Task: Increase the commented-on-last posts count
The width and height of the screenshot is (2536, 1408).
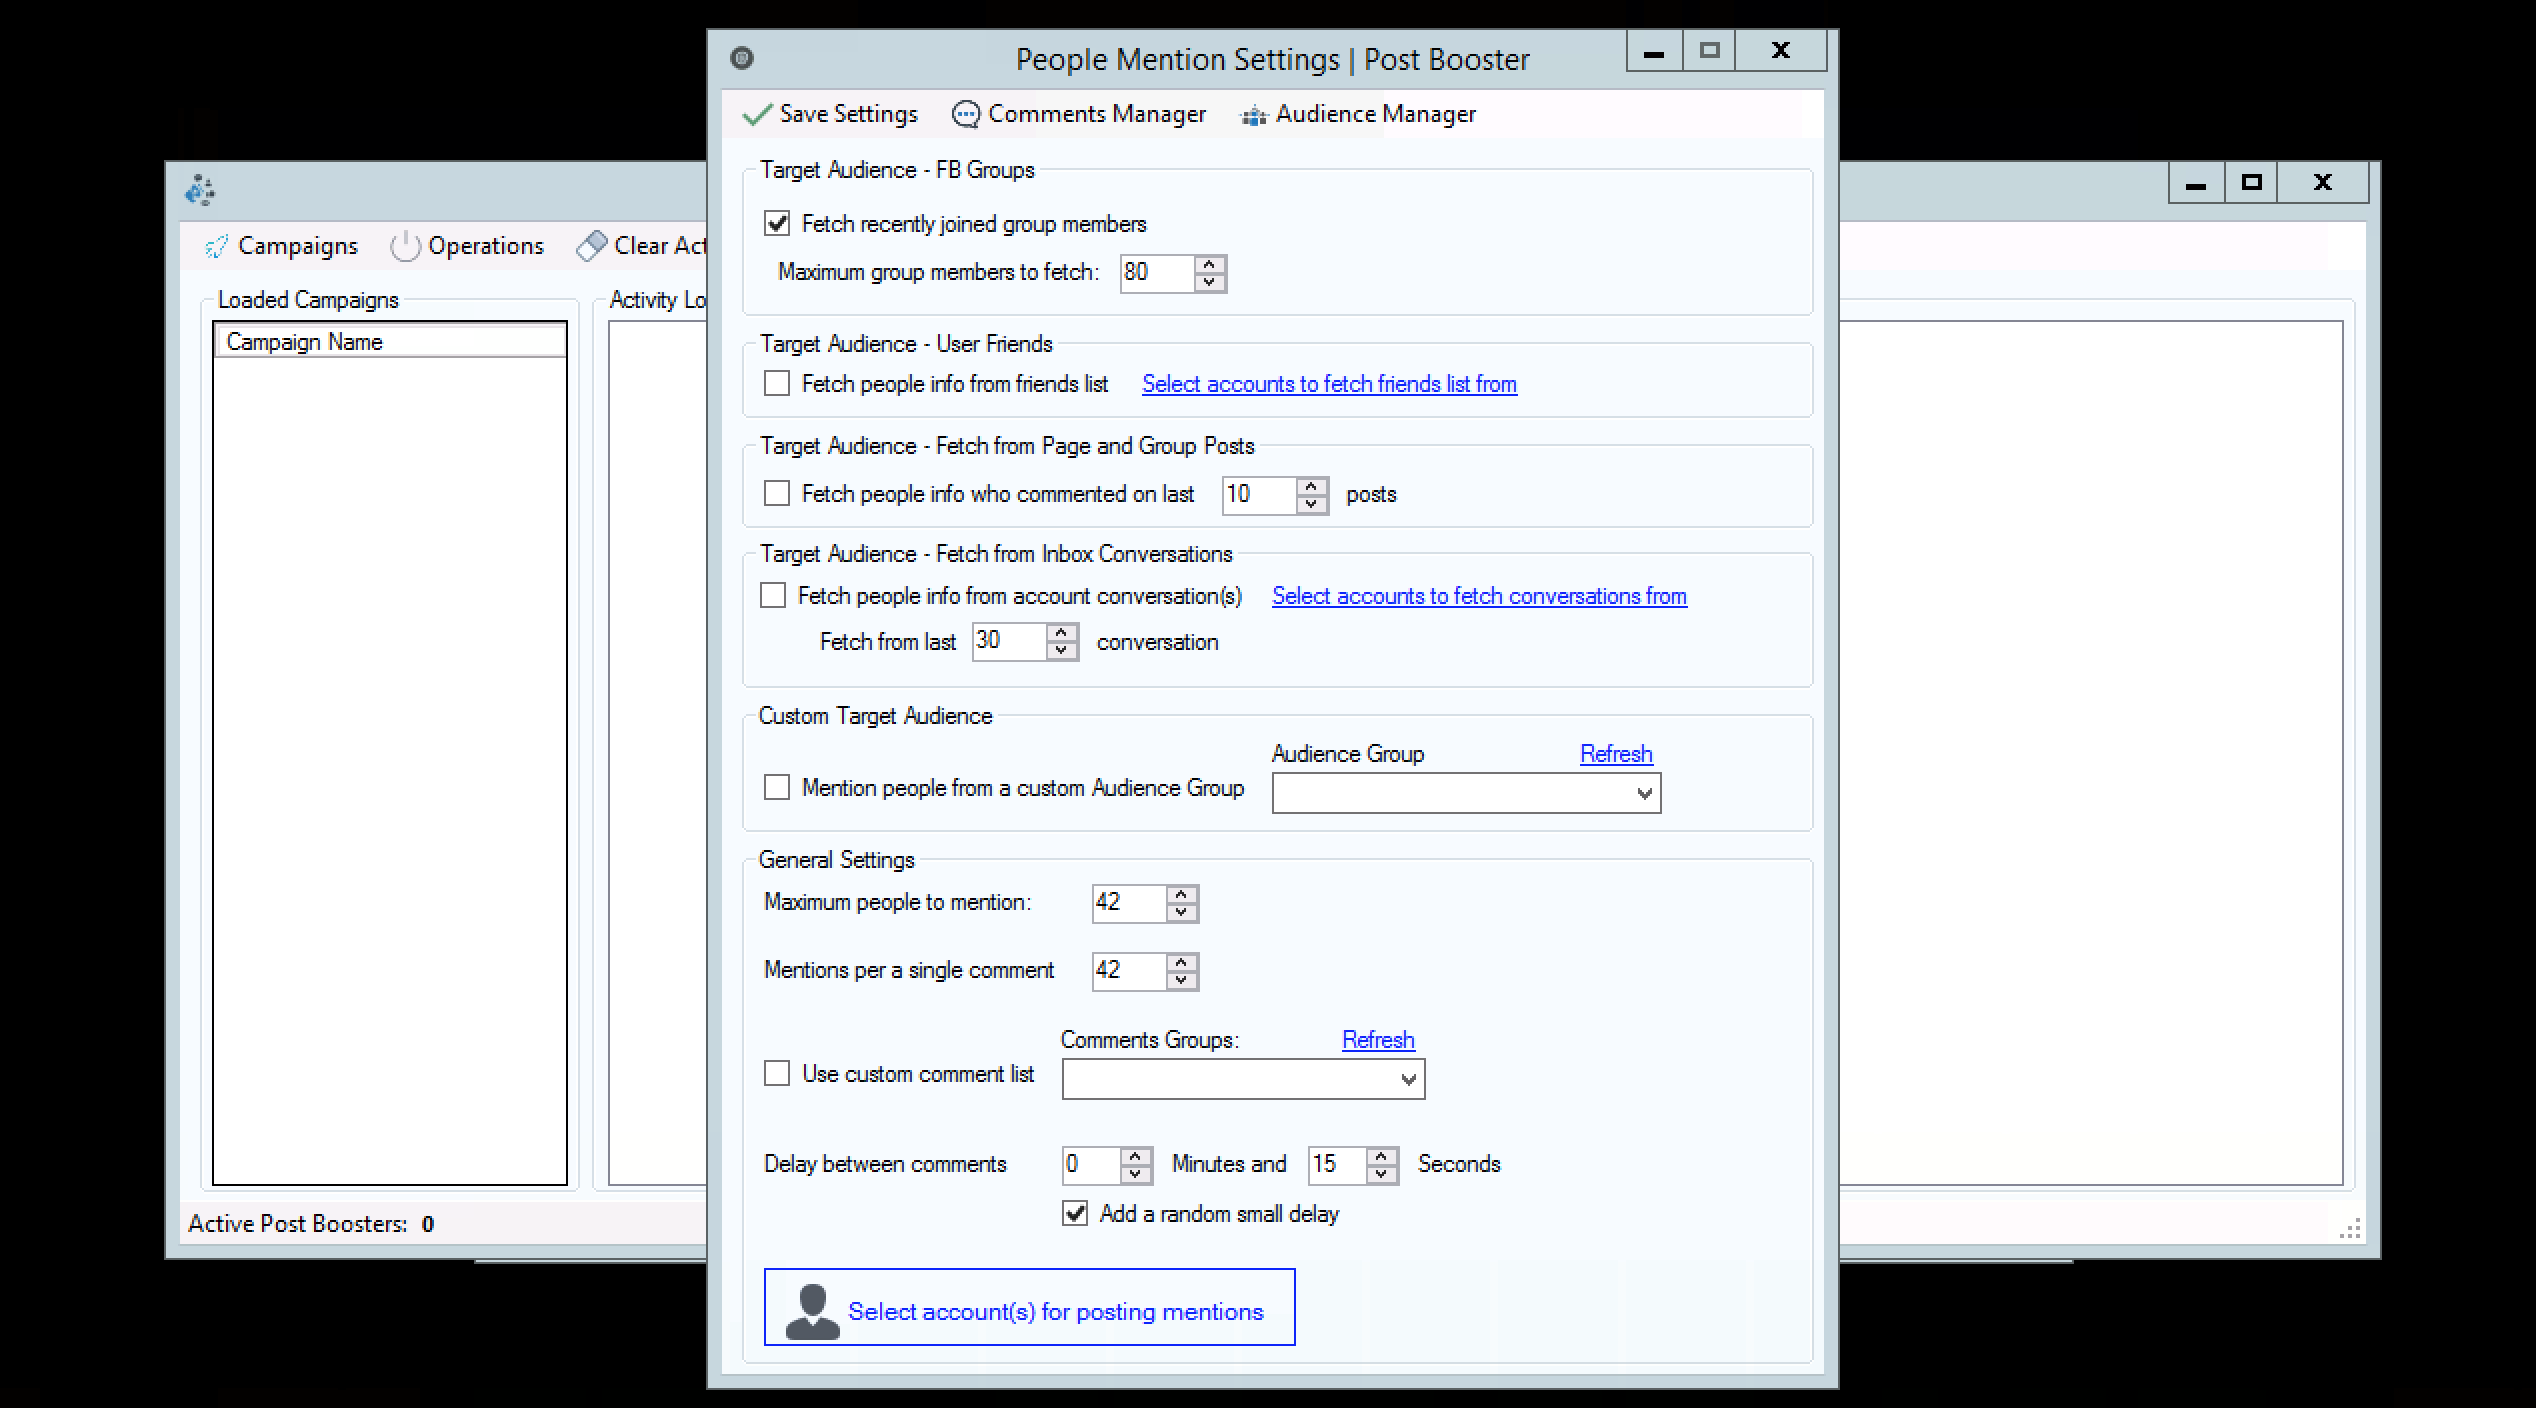Action: point(1312,486)
